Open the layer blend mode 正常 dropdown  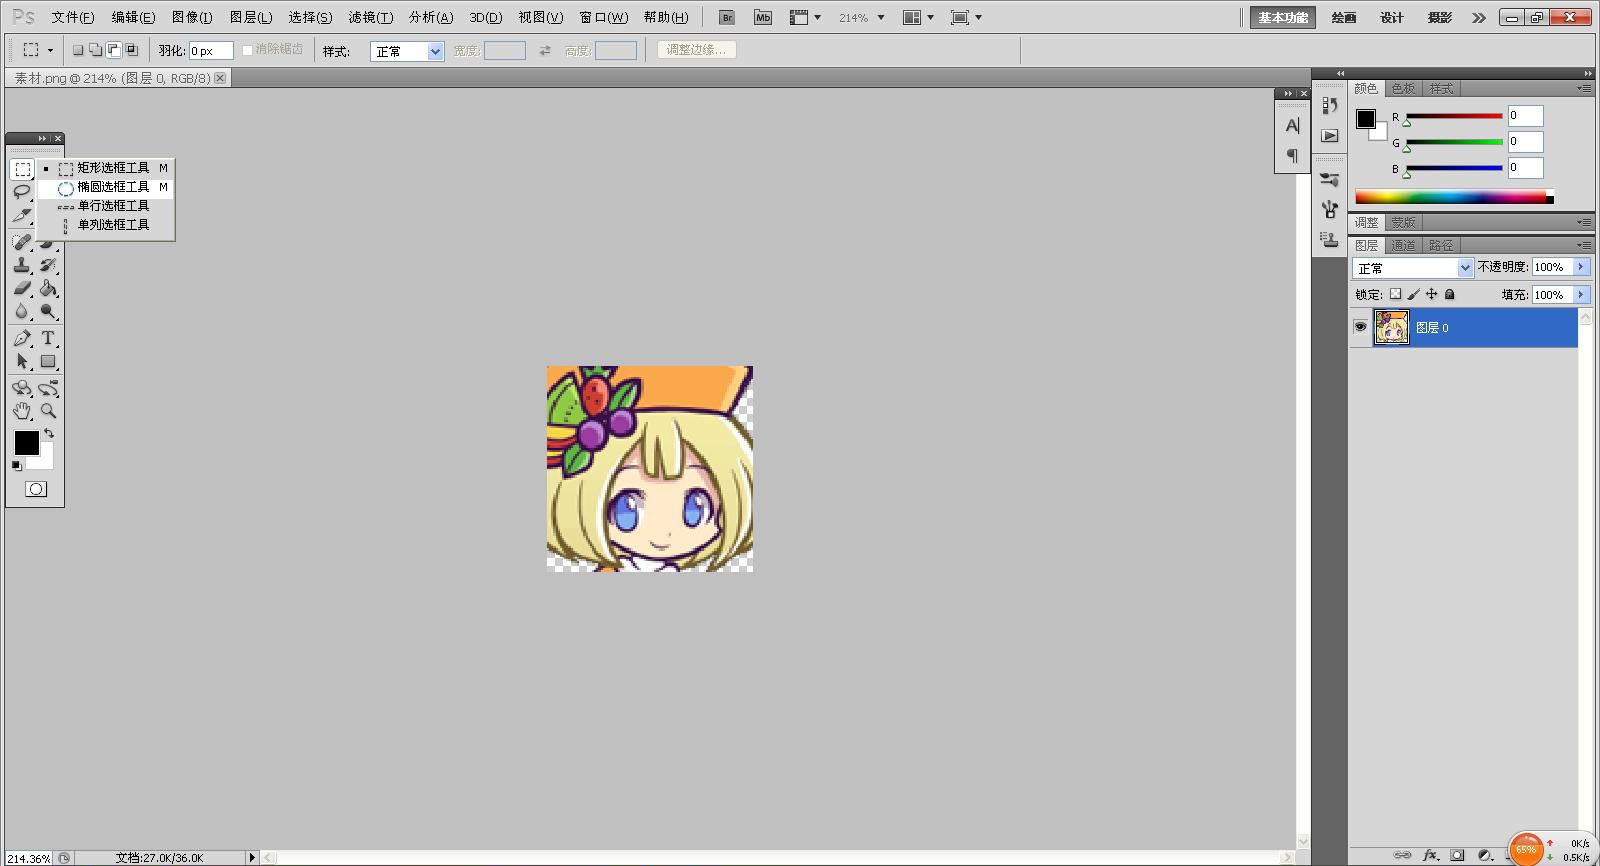point(1413,268)
